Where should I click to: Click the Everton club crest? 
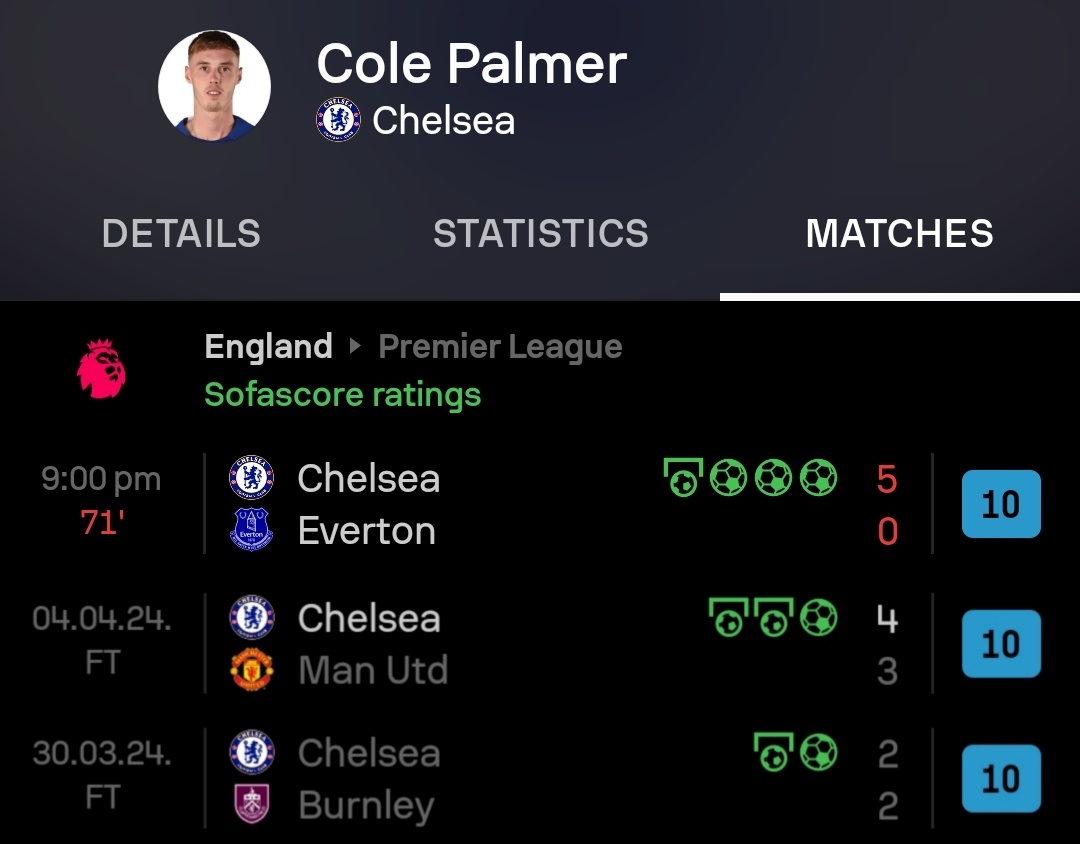[x=251, y=529]
